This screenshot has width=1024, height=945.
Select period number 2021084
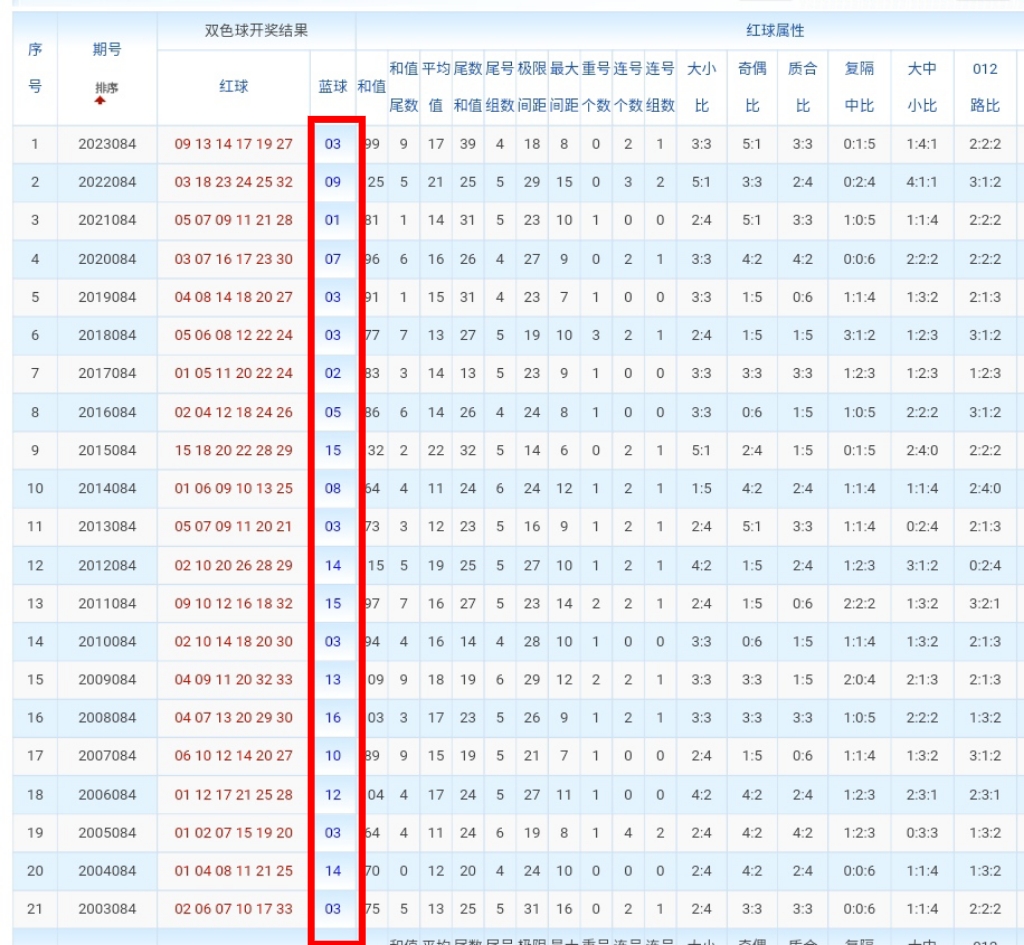(107, 220)
